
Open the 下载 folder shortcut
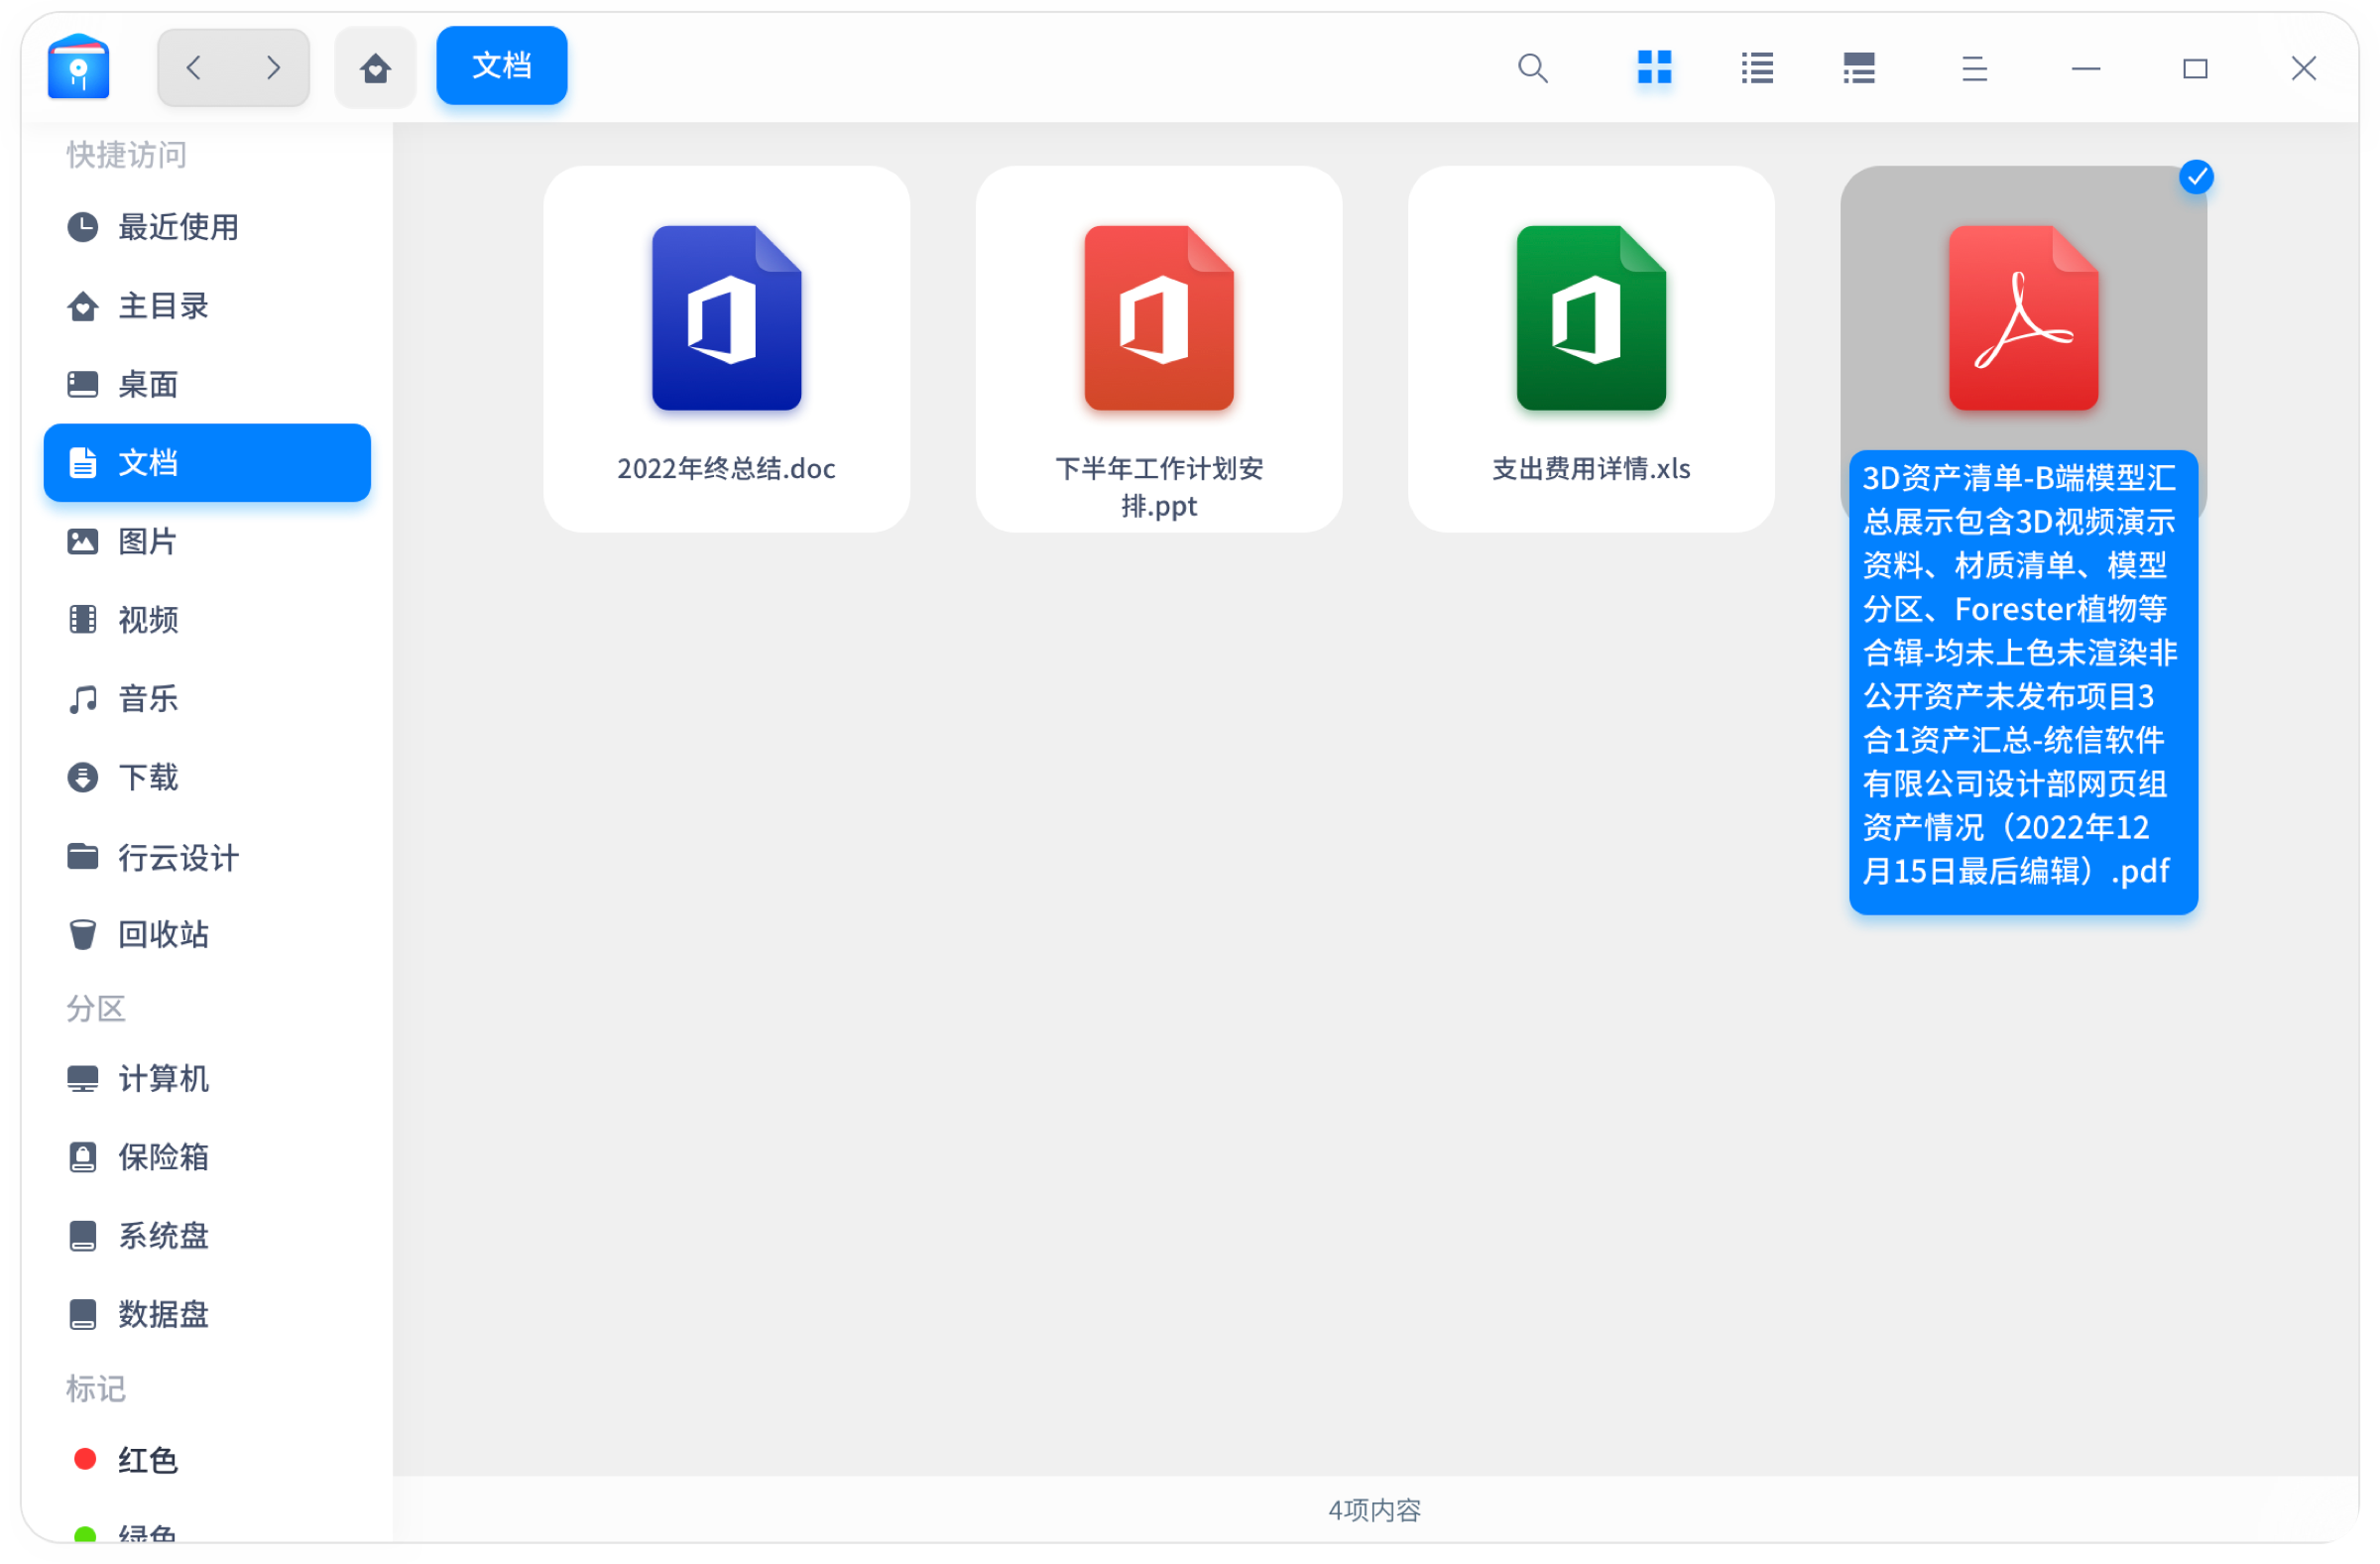click(x=147, y=777)
